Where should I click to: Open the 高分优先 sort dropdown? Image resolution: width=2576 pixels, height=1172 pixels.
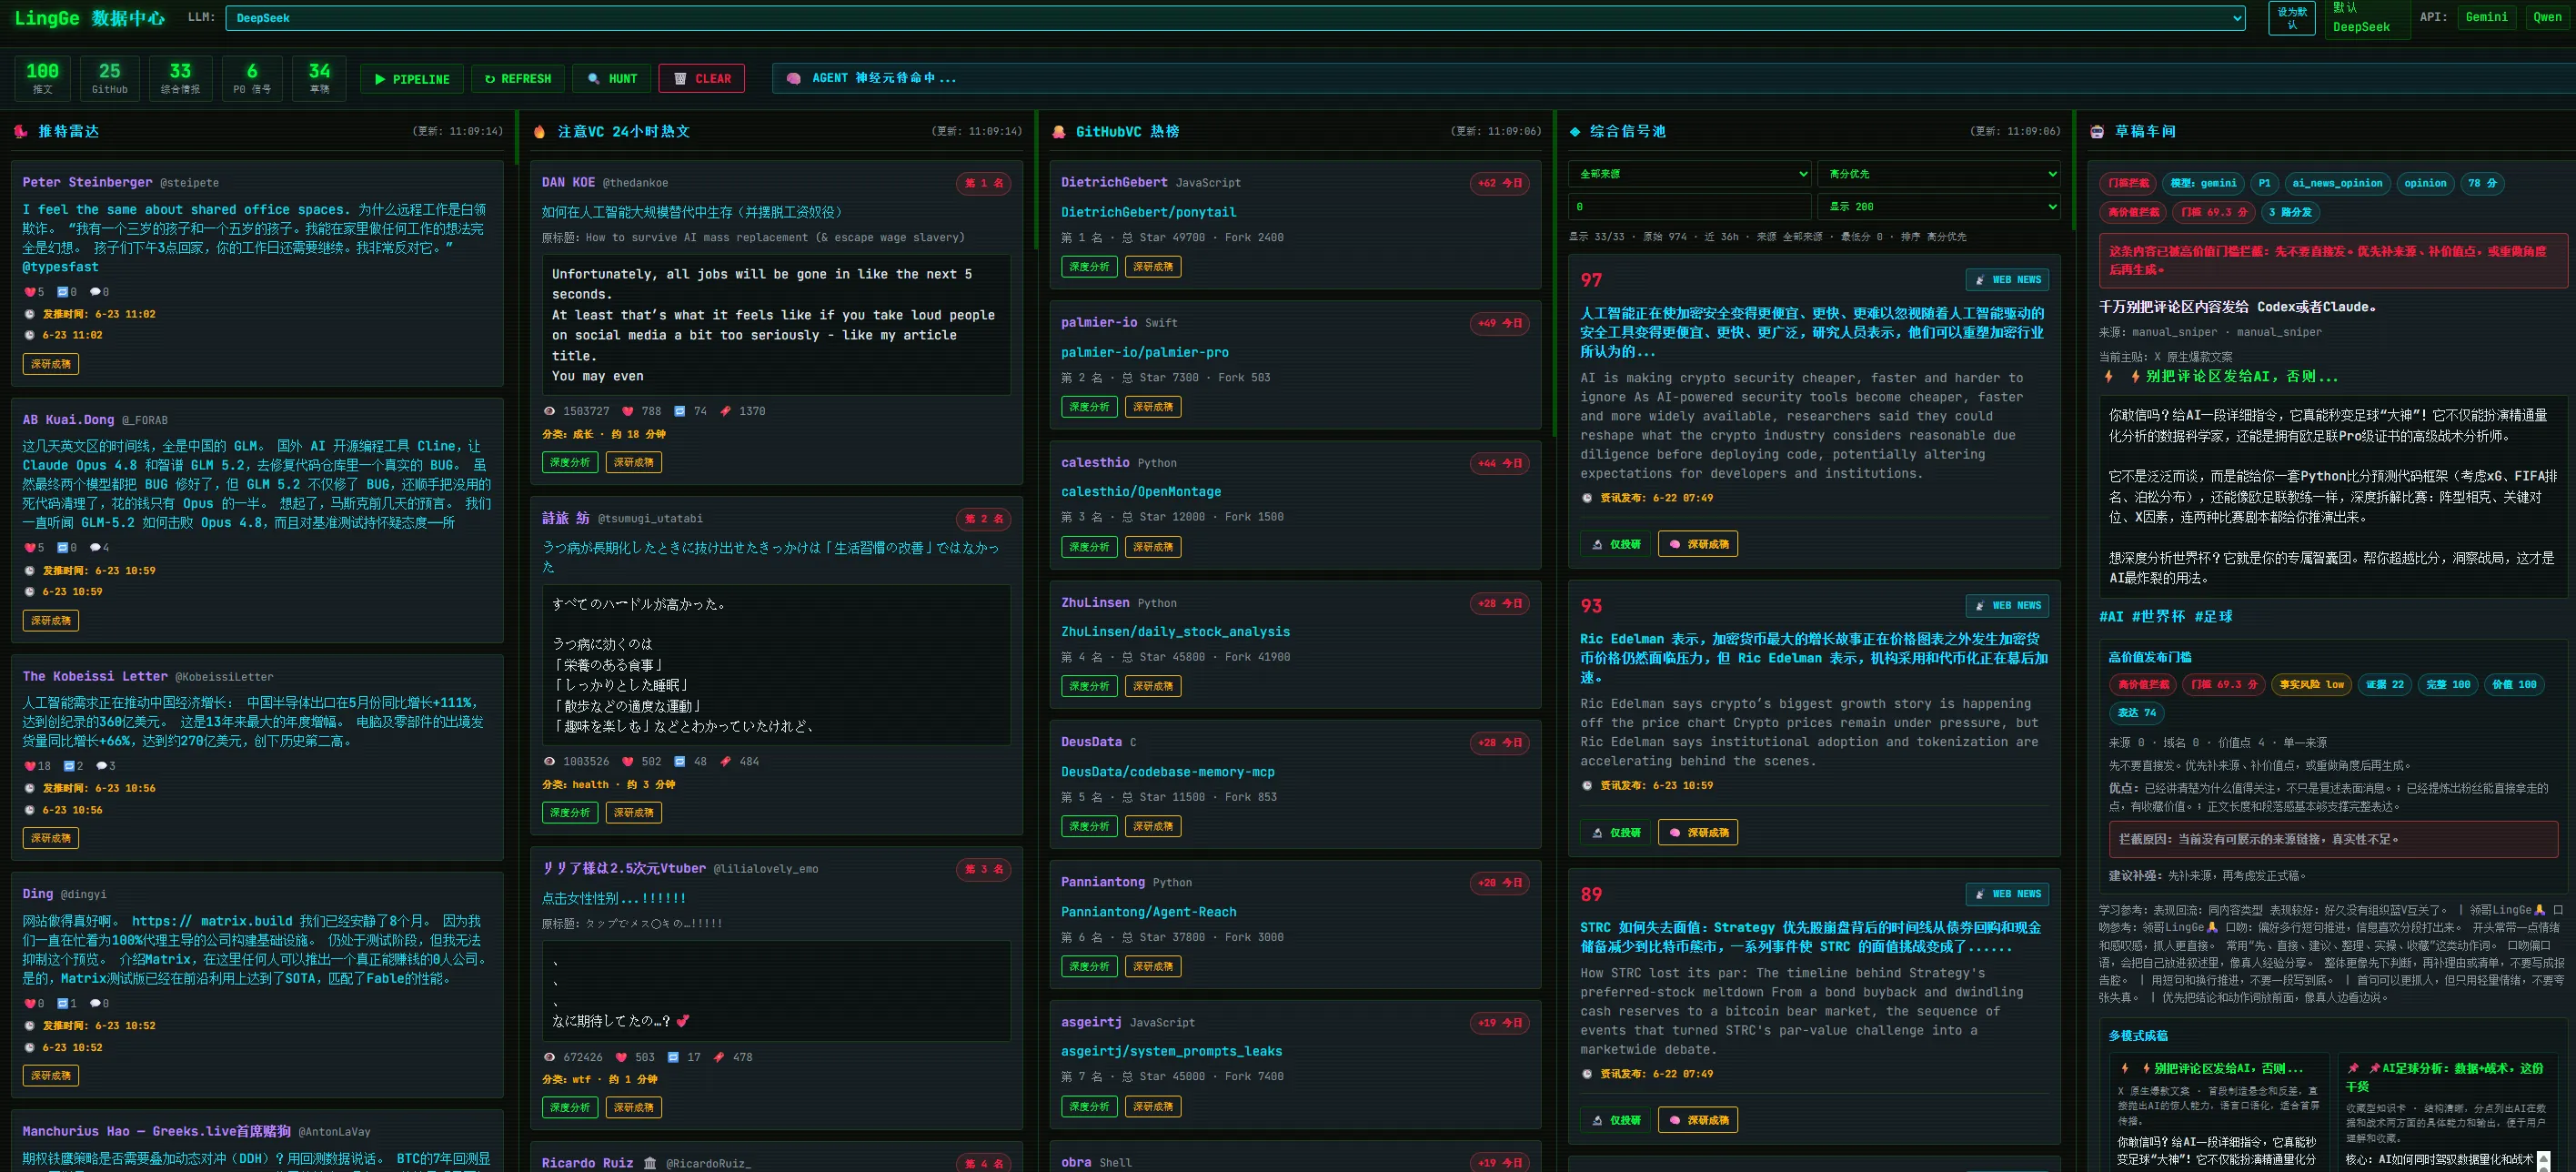(x=1938, y=174)
